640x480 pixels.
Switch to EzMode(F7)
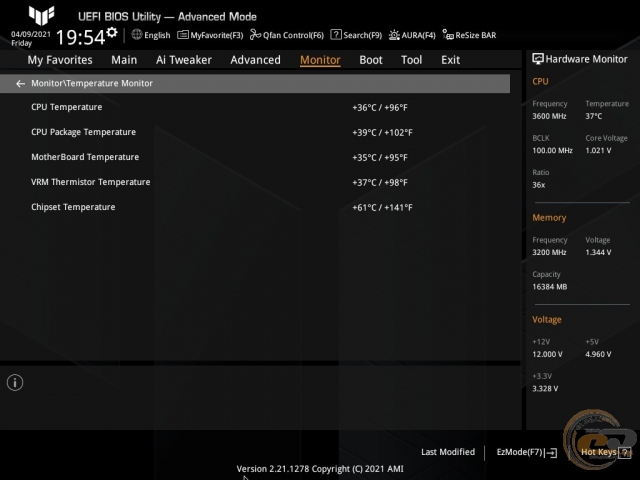527,452
